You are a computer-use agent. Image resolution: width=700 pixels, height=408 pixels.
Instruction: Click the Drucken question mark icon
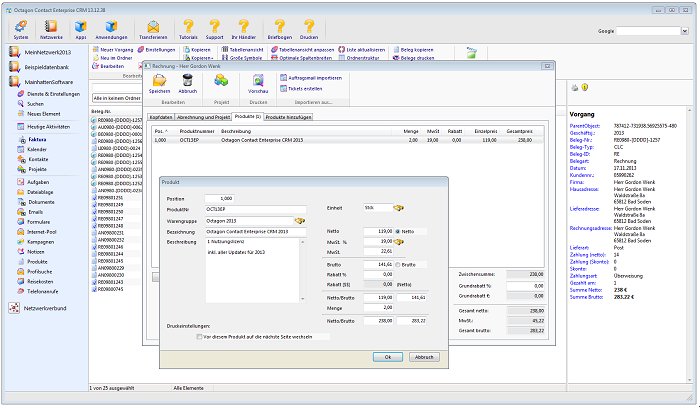(x=309, y=27)
